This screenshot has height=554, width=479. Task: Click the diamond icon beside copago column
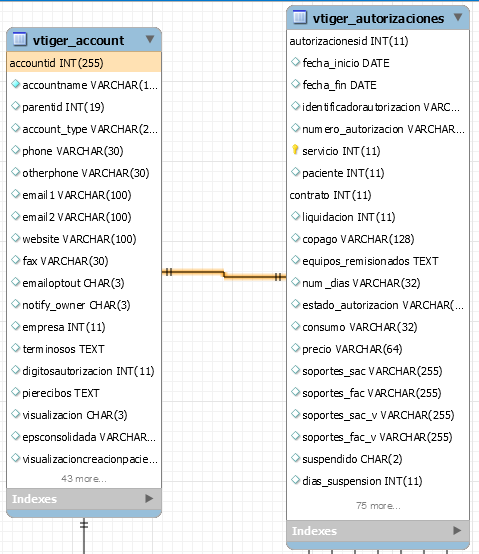(295, 238)
